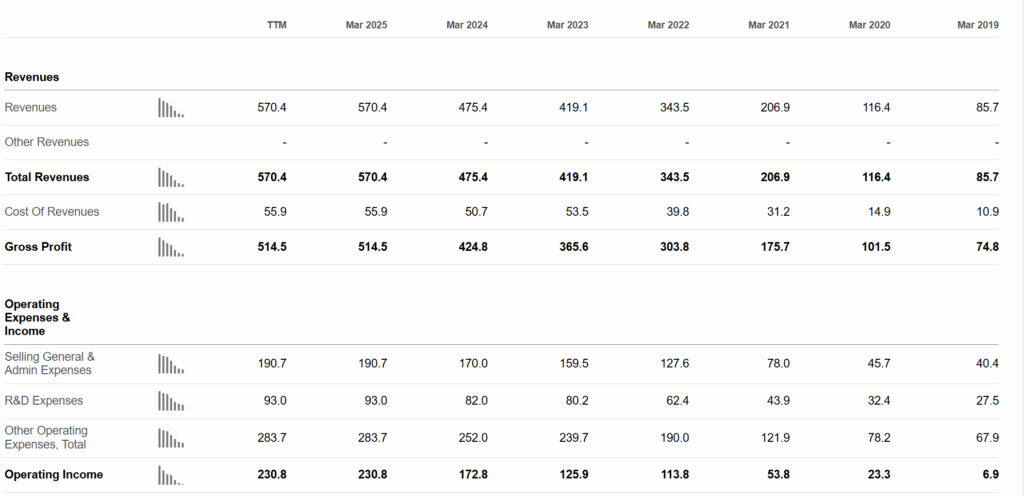Select the Cost Of Revenues row label

(52, 212)
